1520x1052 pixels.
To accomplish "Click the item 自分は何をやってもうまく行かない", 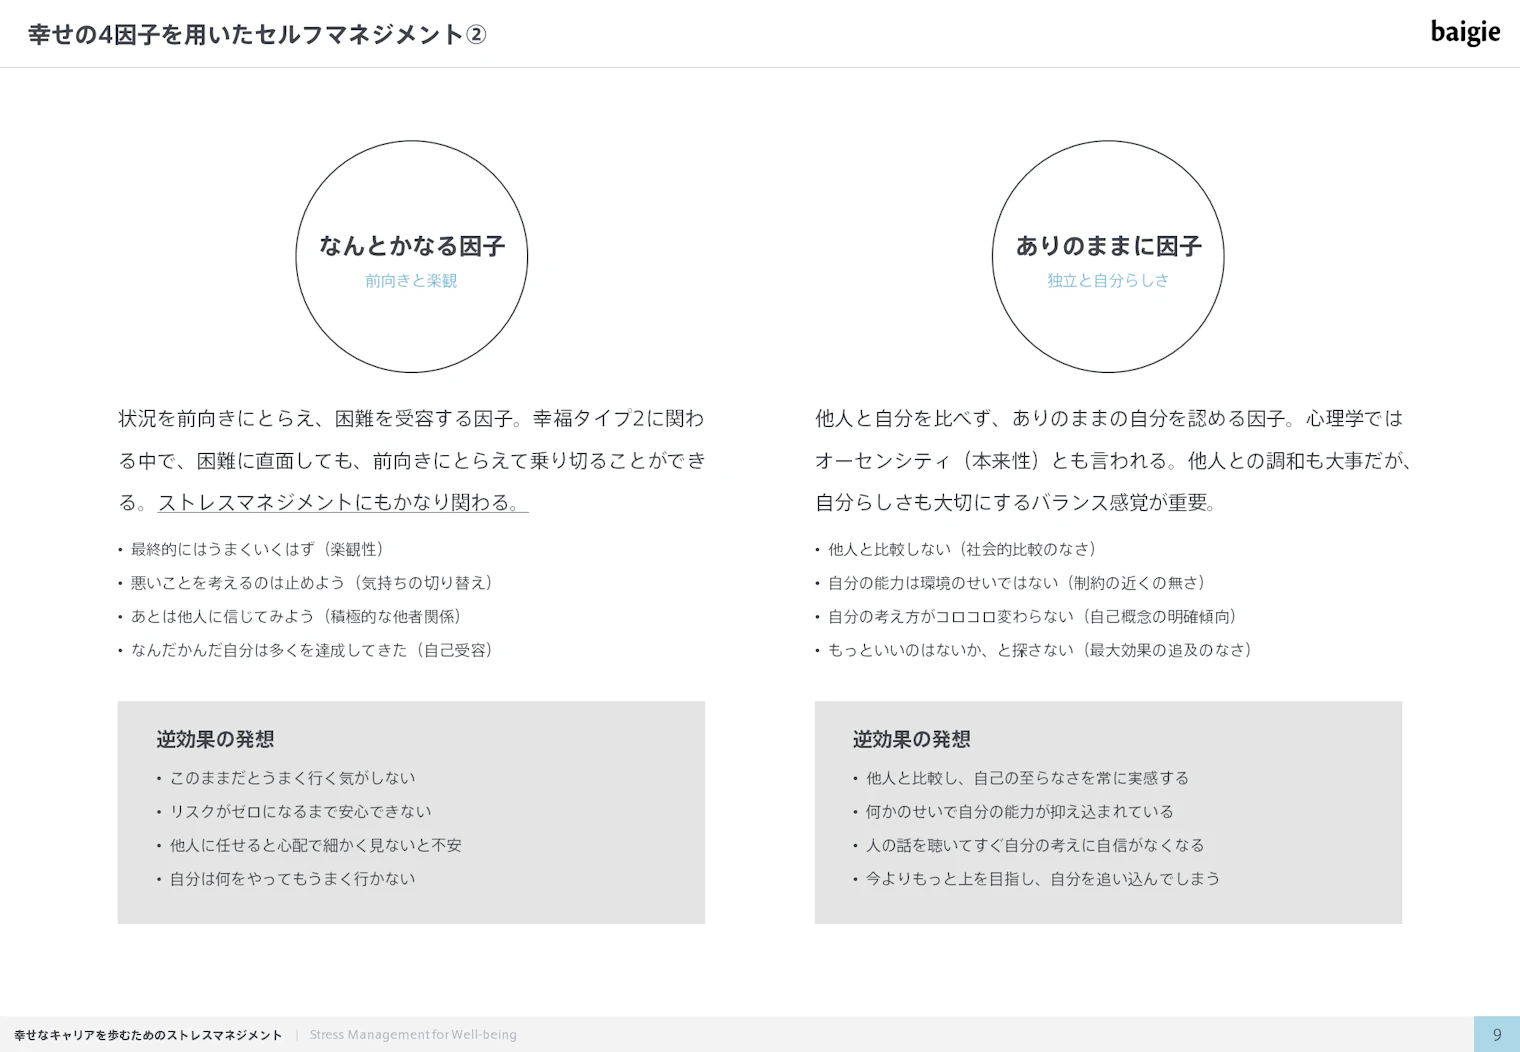I will pos(286,879).
